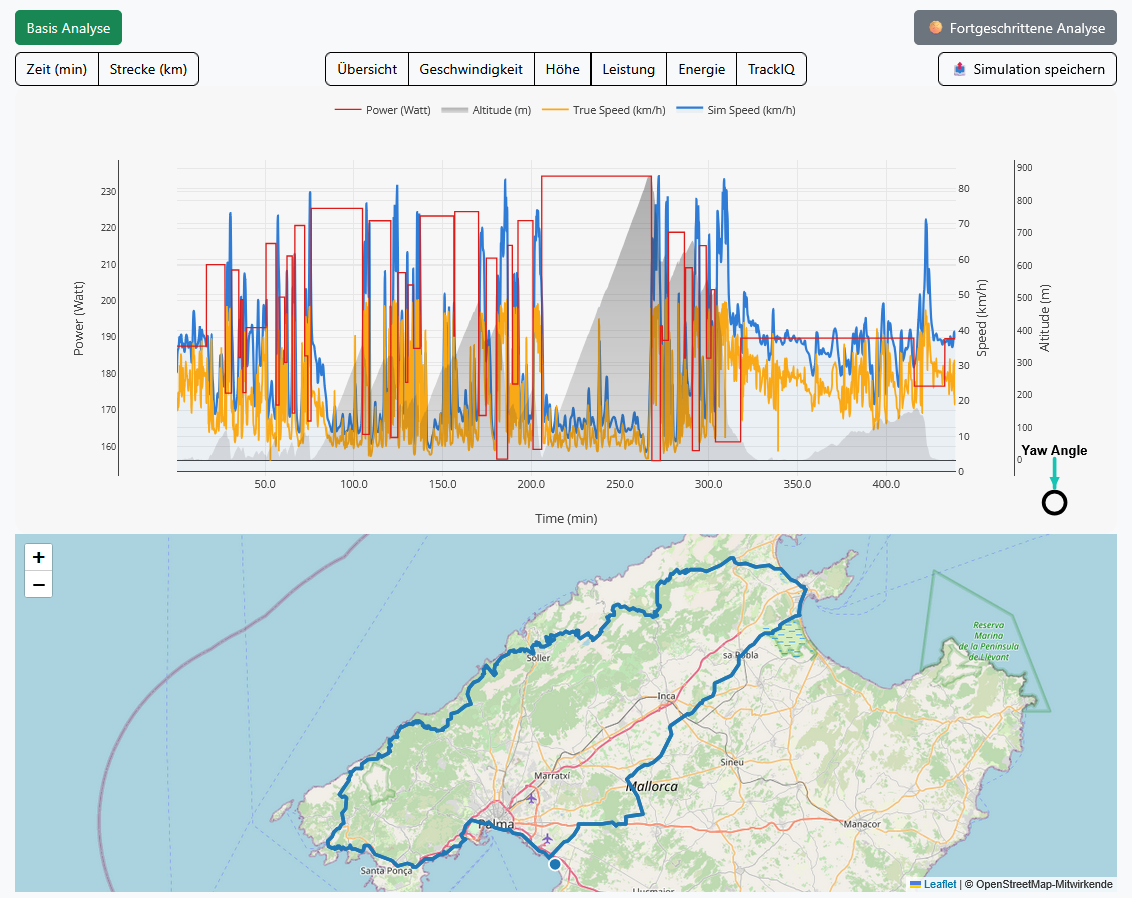The width and height of the screenshot is (1132, 898).
Task: Select the Energie tab
Action: (x=701, y=69)
